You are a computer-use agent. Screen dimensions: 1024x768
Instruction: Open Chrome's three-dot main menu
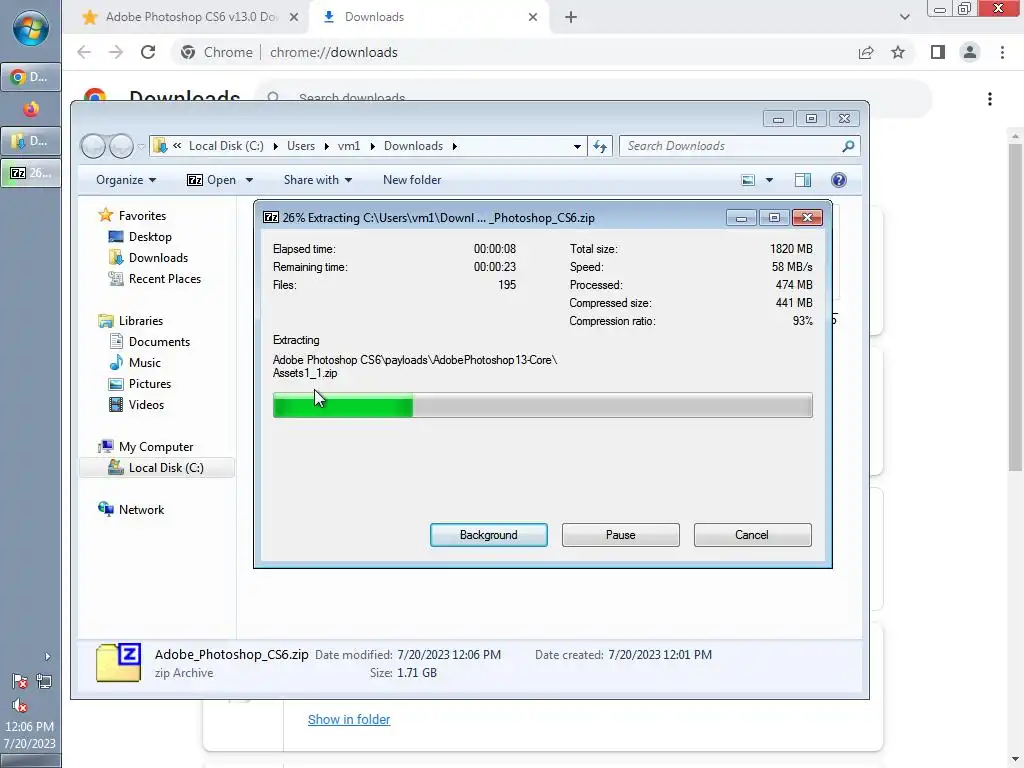pyautogui.click(x=1002, y=52)
